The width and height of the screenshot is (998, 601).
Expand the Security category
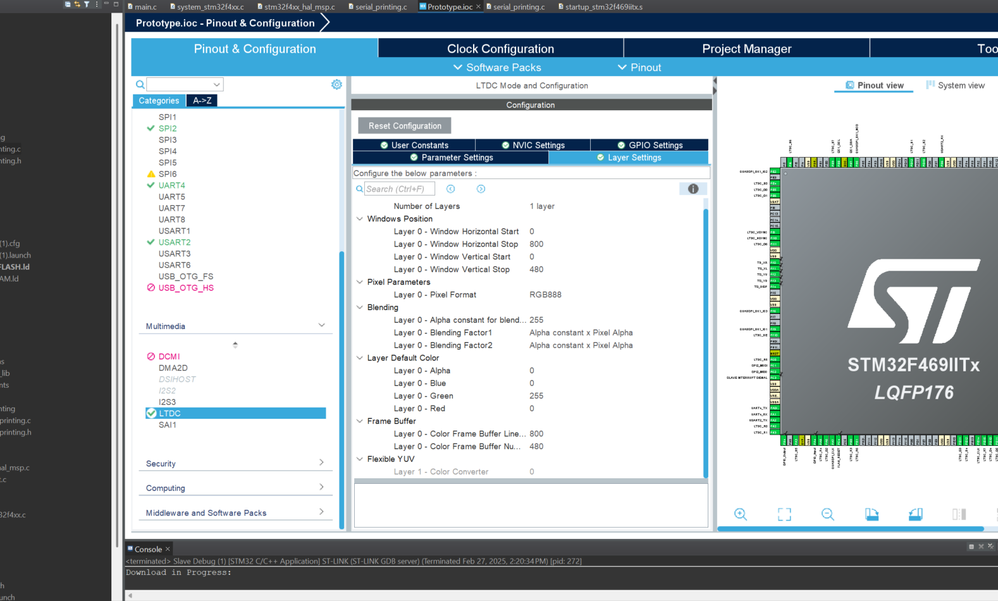click(x=321, y=462)
